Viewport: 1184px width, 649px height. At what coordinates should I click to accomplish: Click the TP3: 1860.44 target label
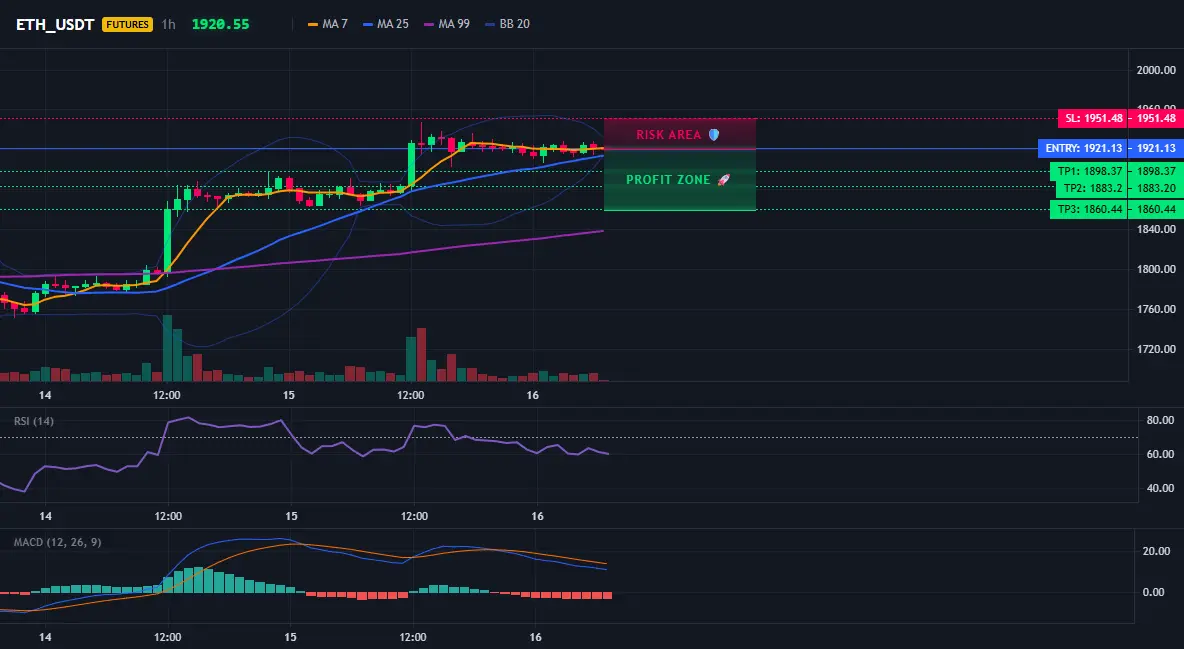pos(1090,209)
